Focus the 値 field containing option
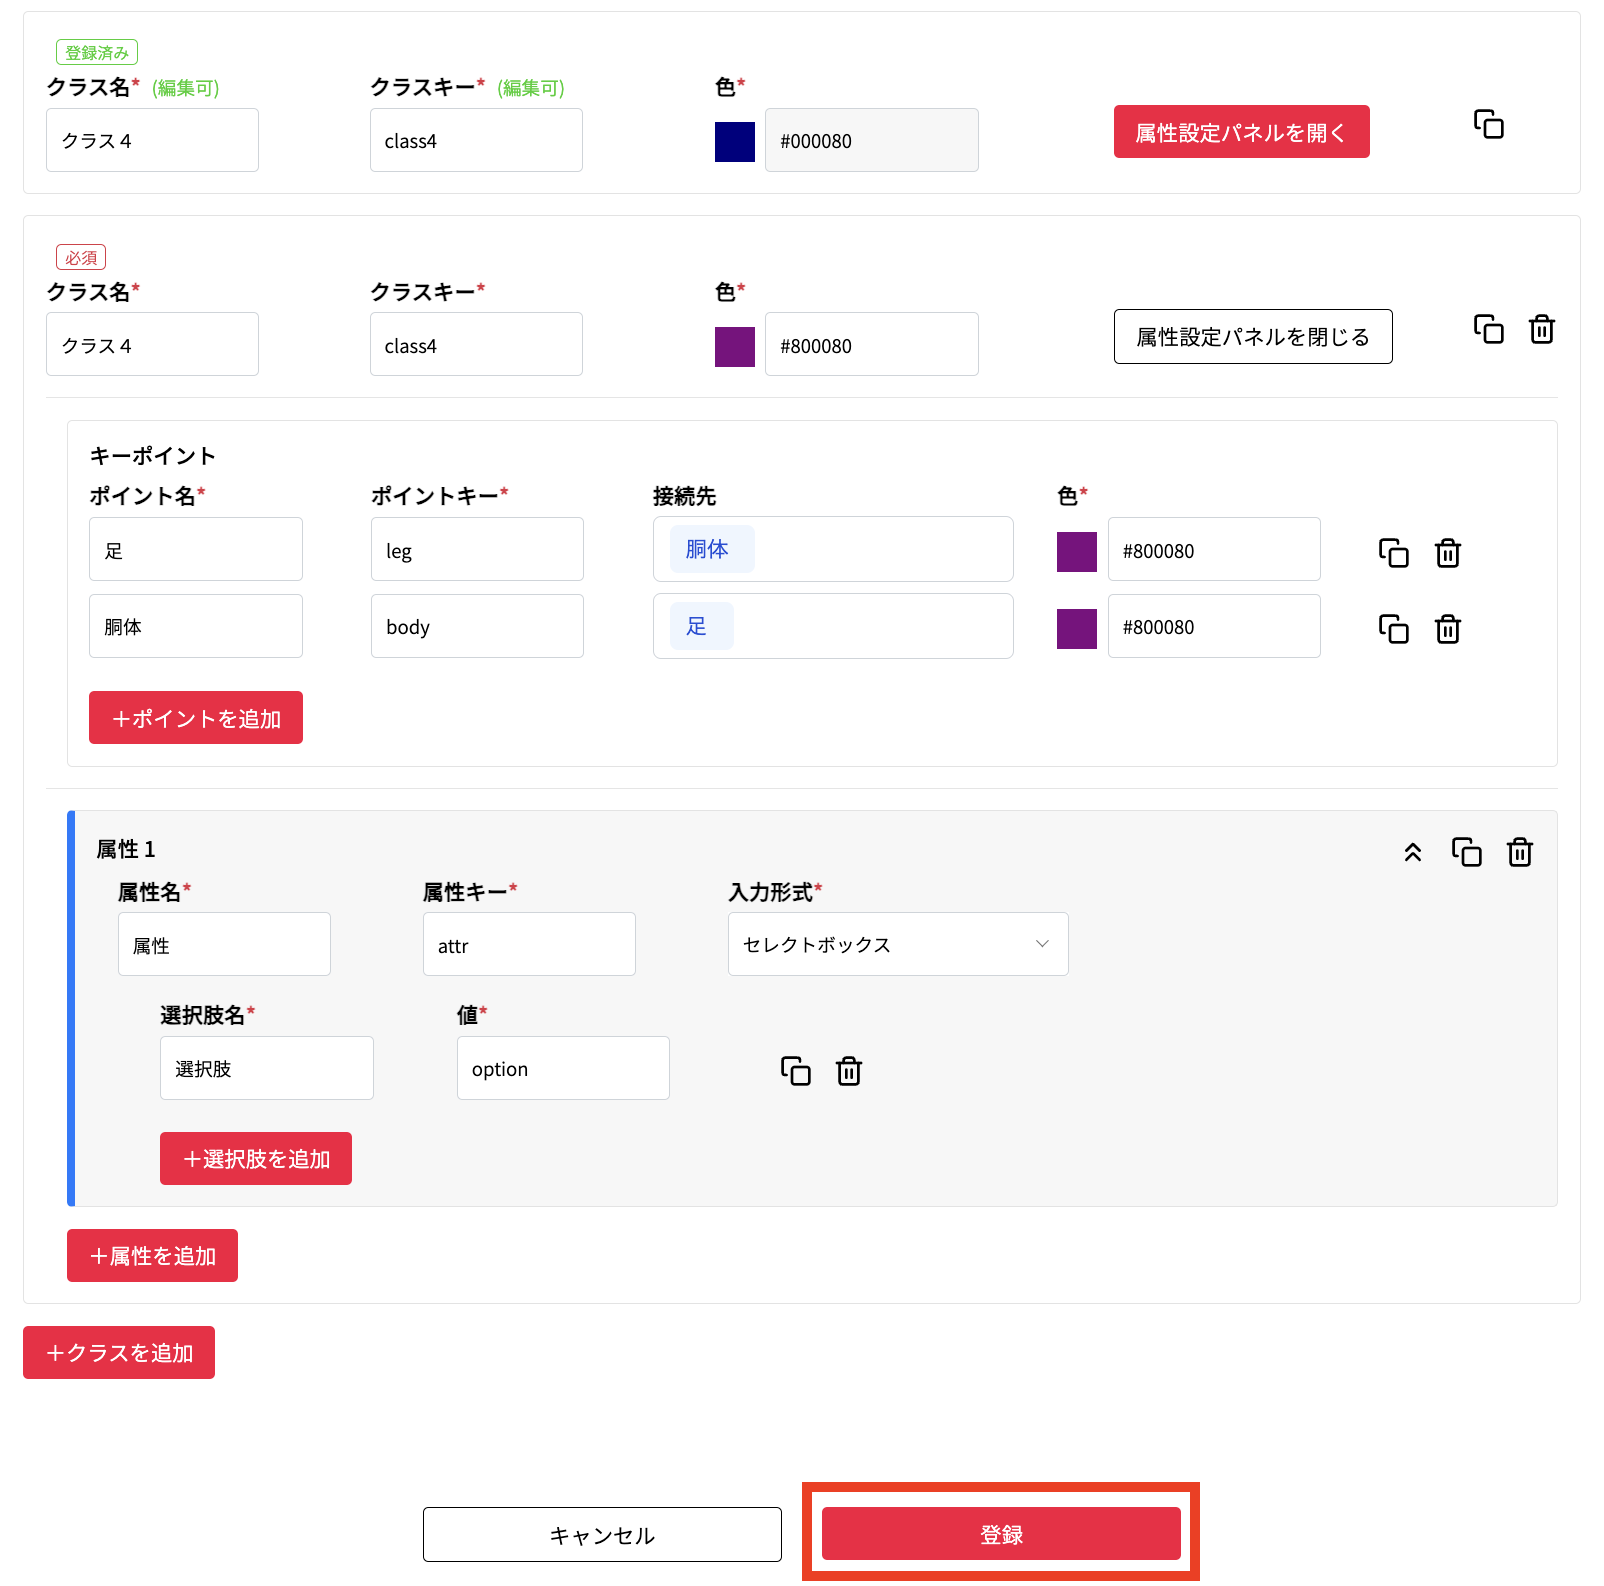Image resolution: width=1604 pixels, height=1586 pixels. pos(563,1068)
